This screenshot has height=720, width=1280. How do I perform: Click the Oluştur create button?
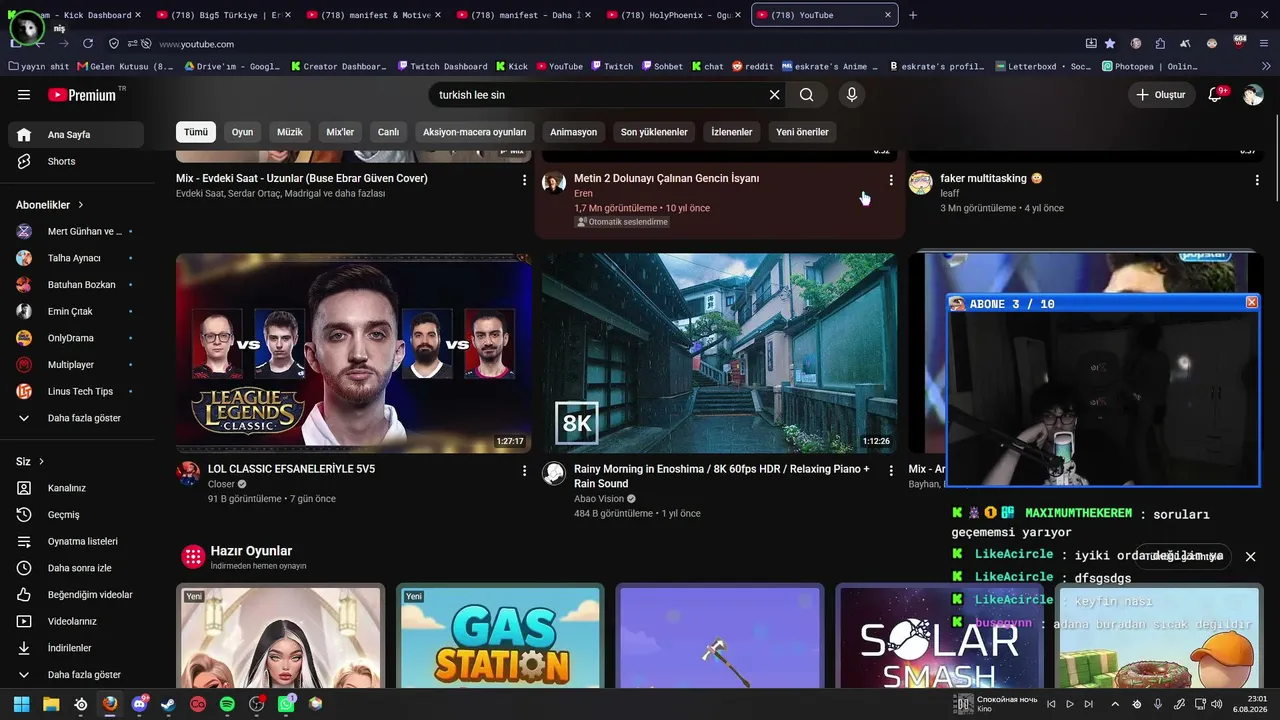coord(1161,95)
